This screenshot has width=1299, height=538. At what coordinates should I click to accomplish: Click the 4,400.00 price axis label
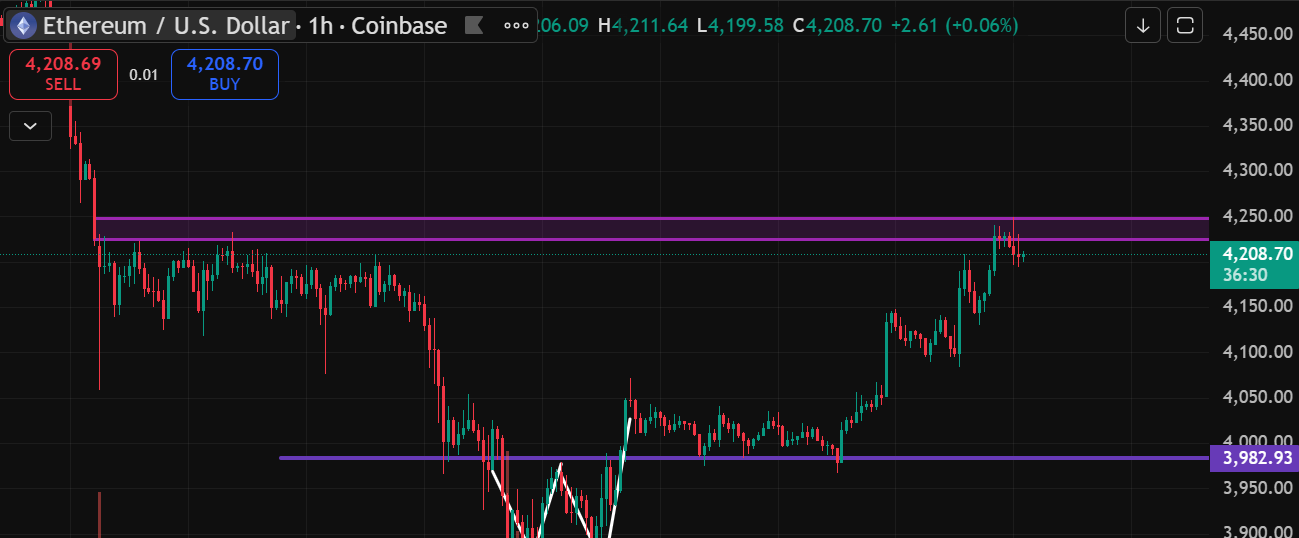[x=1258, y=79]
